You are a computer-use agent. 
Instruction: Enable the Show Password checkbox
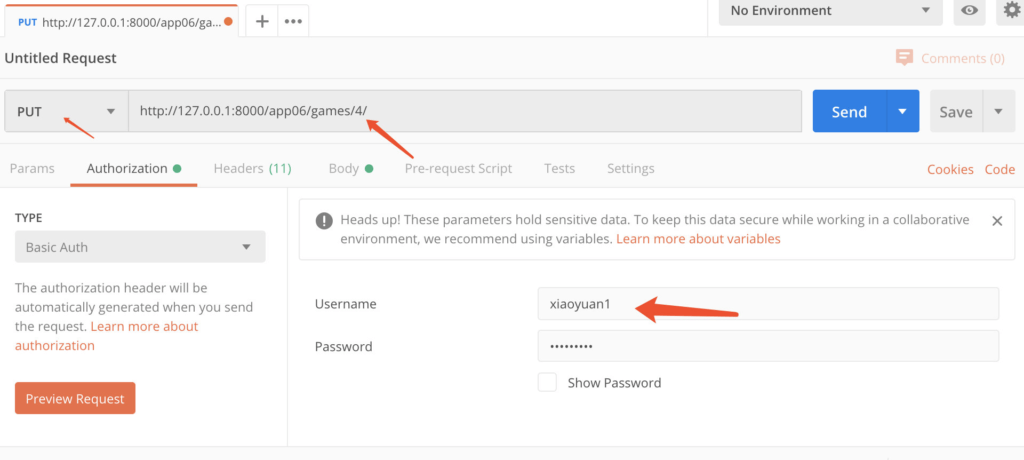(547, 382)
